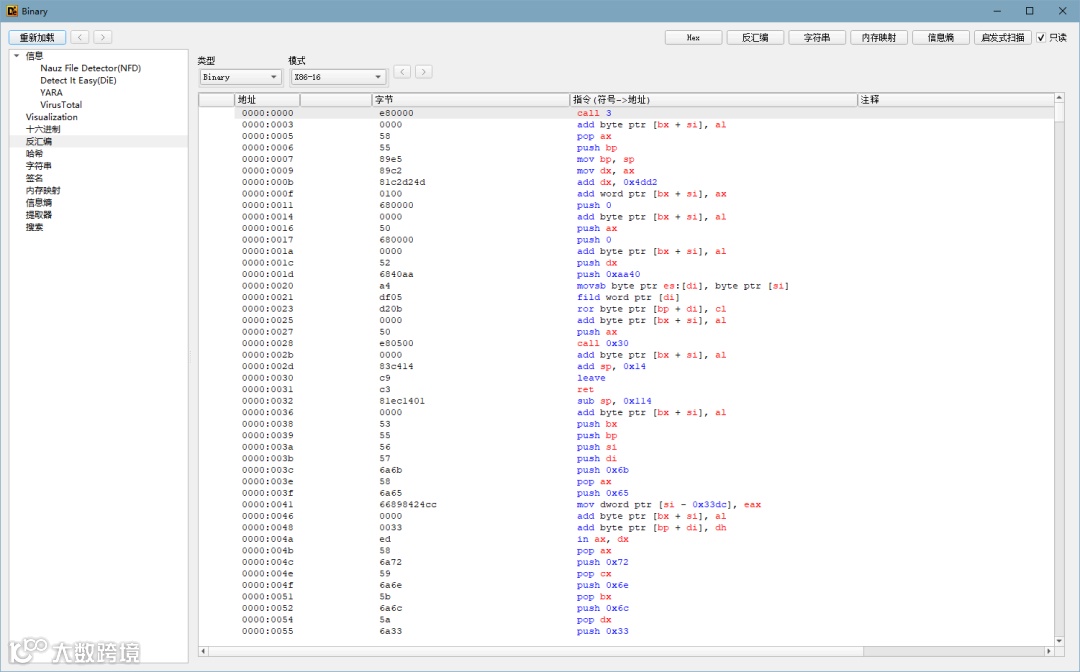
Task: Collapse the 信息 tree node
Action: coord(16,56)
